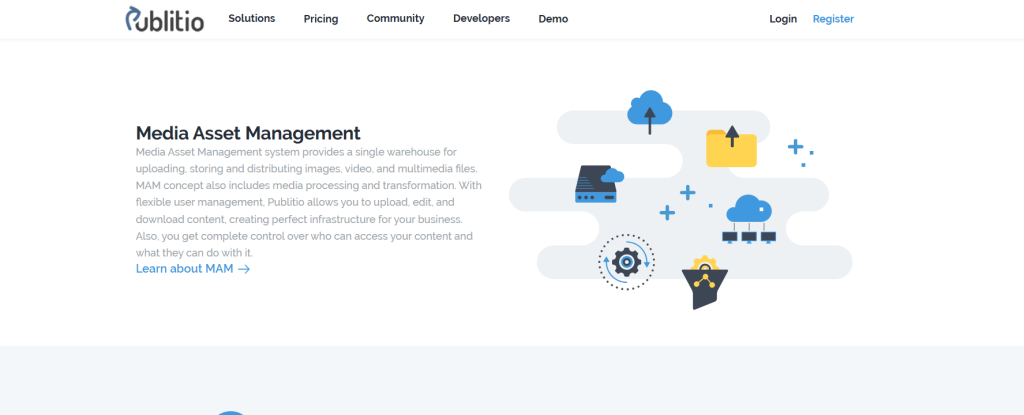Click the arrow beside Learn about MAM
Viewport: 1024px width, 415px height.
click(244, 269)
